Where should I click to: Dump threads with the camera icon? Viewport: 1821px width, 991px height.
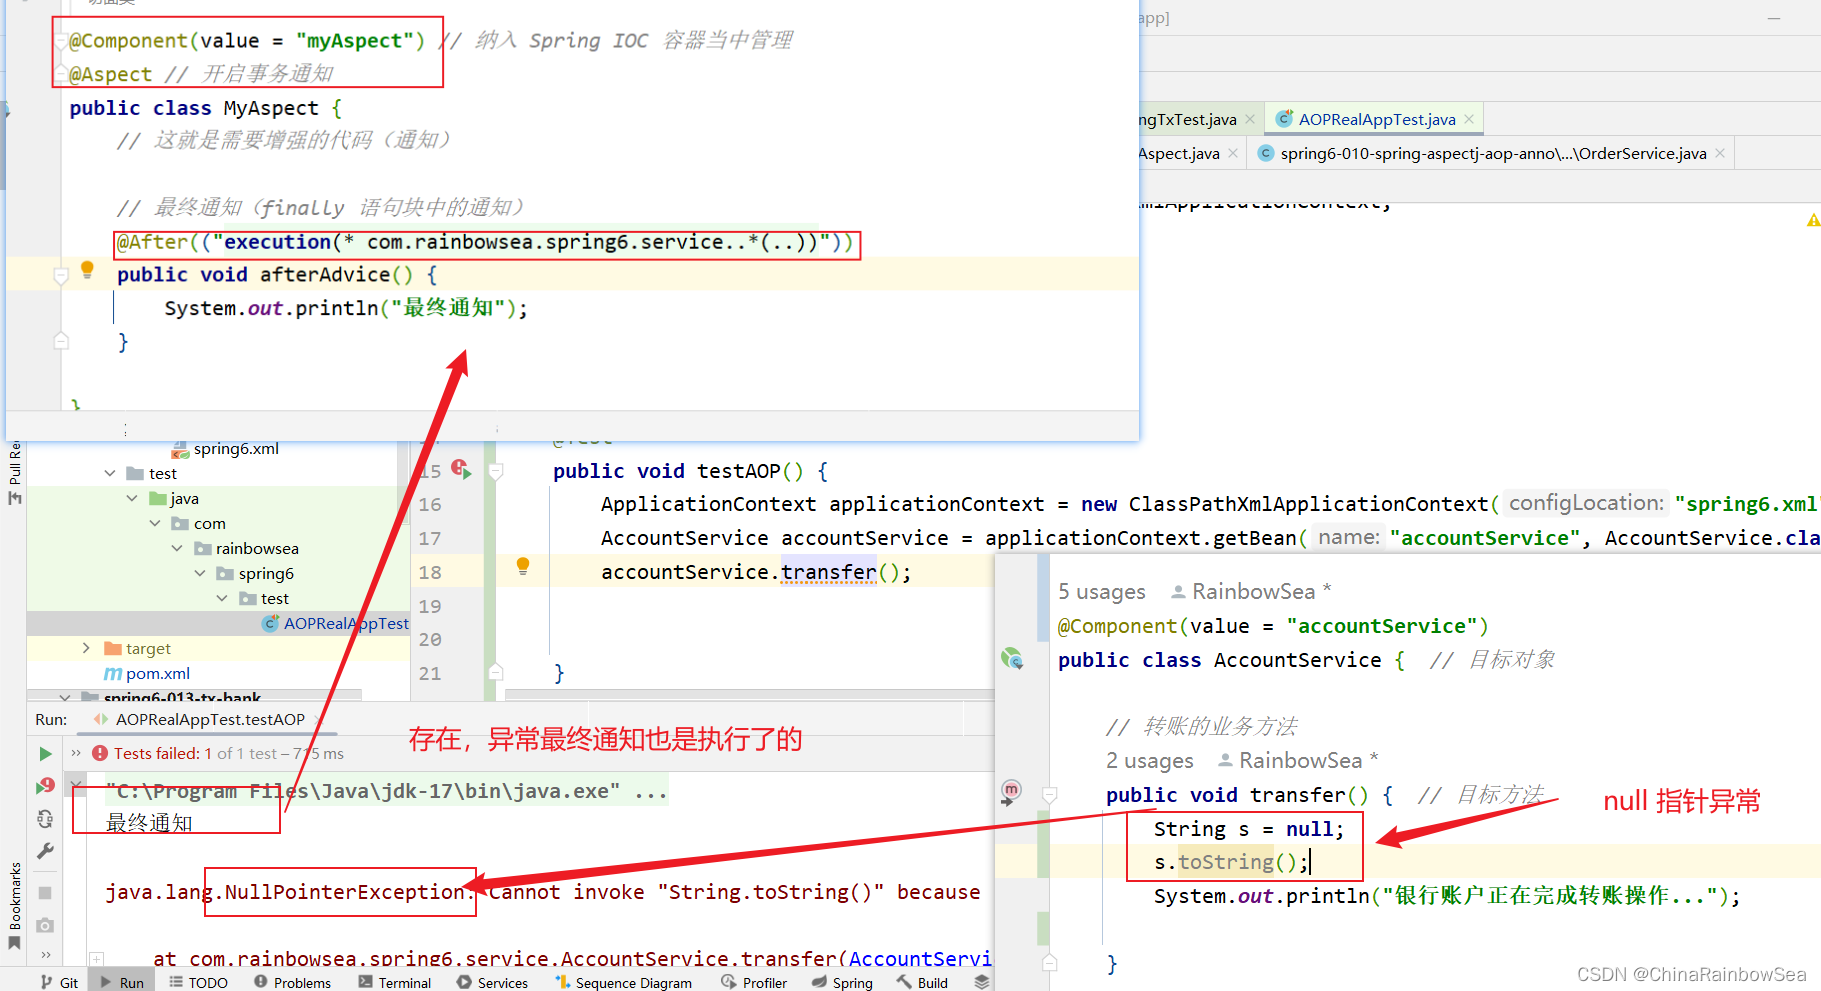point(45,925)
